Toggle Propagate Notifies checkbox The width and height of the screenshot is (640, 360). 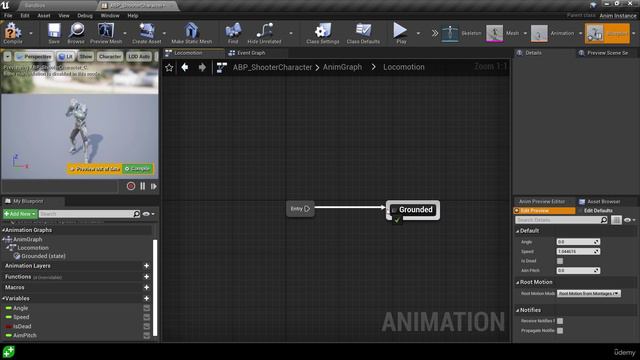click(560, 331)
